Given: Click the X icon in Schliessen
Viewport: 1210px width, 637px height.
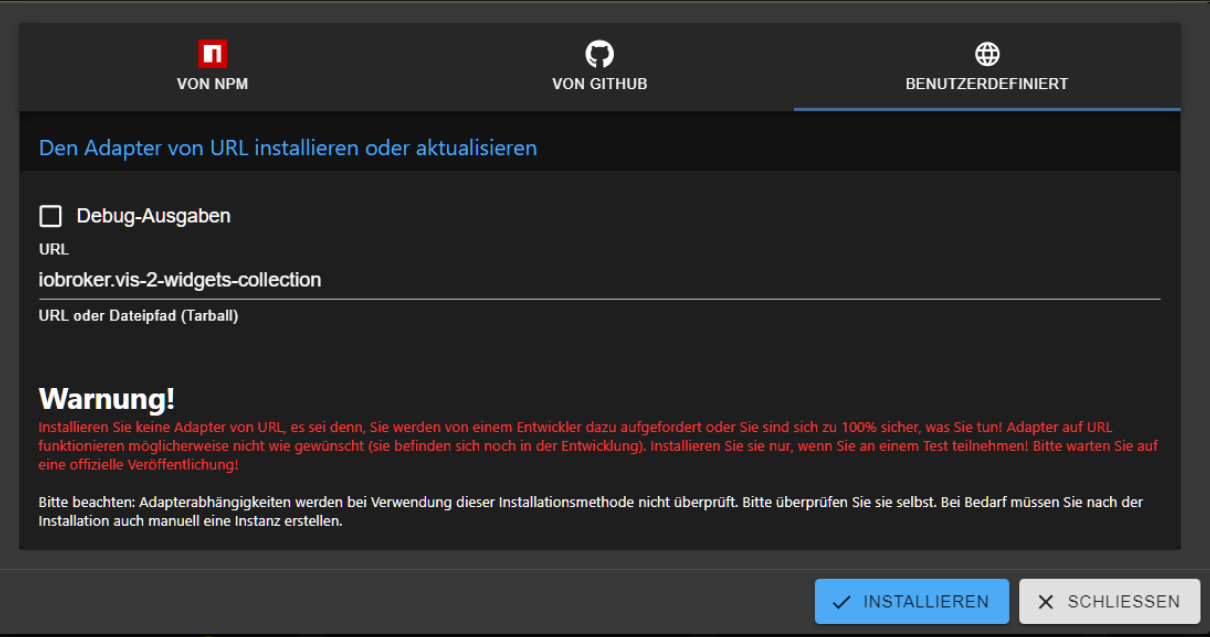Looking at the screenshot, I should [x=1046, y=602].
